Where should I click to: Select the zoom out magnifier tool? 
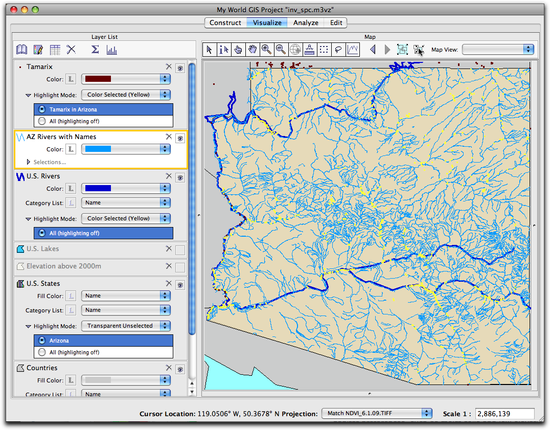[281, 49]
